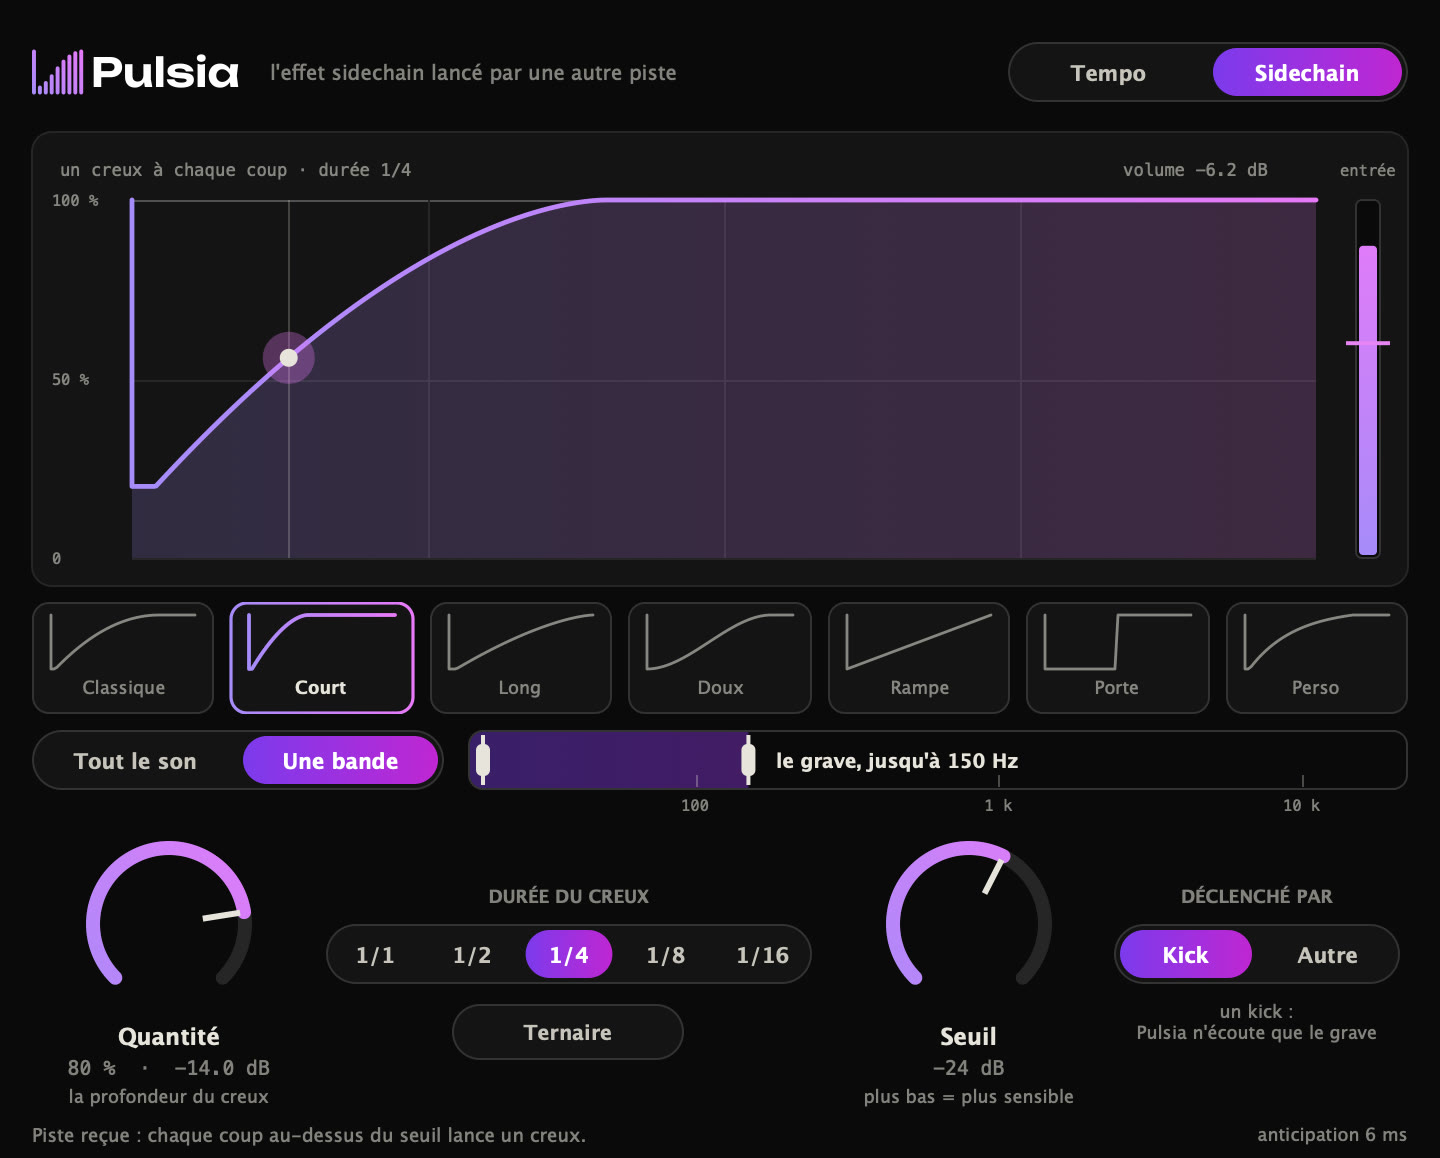Screen dimensions: 1440x1158
Task: Set dip duration to 1/1
Action: click(375, 955)
